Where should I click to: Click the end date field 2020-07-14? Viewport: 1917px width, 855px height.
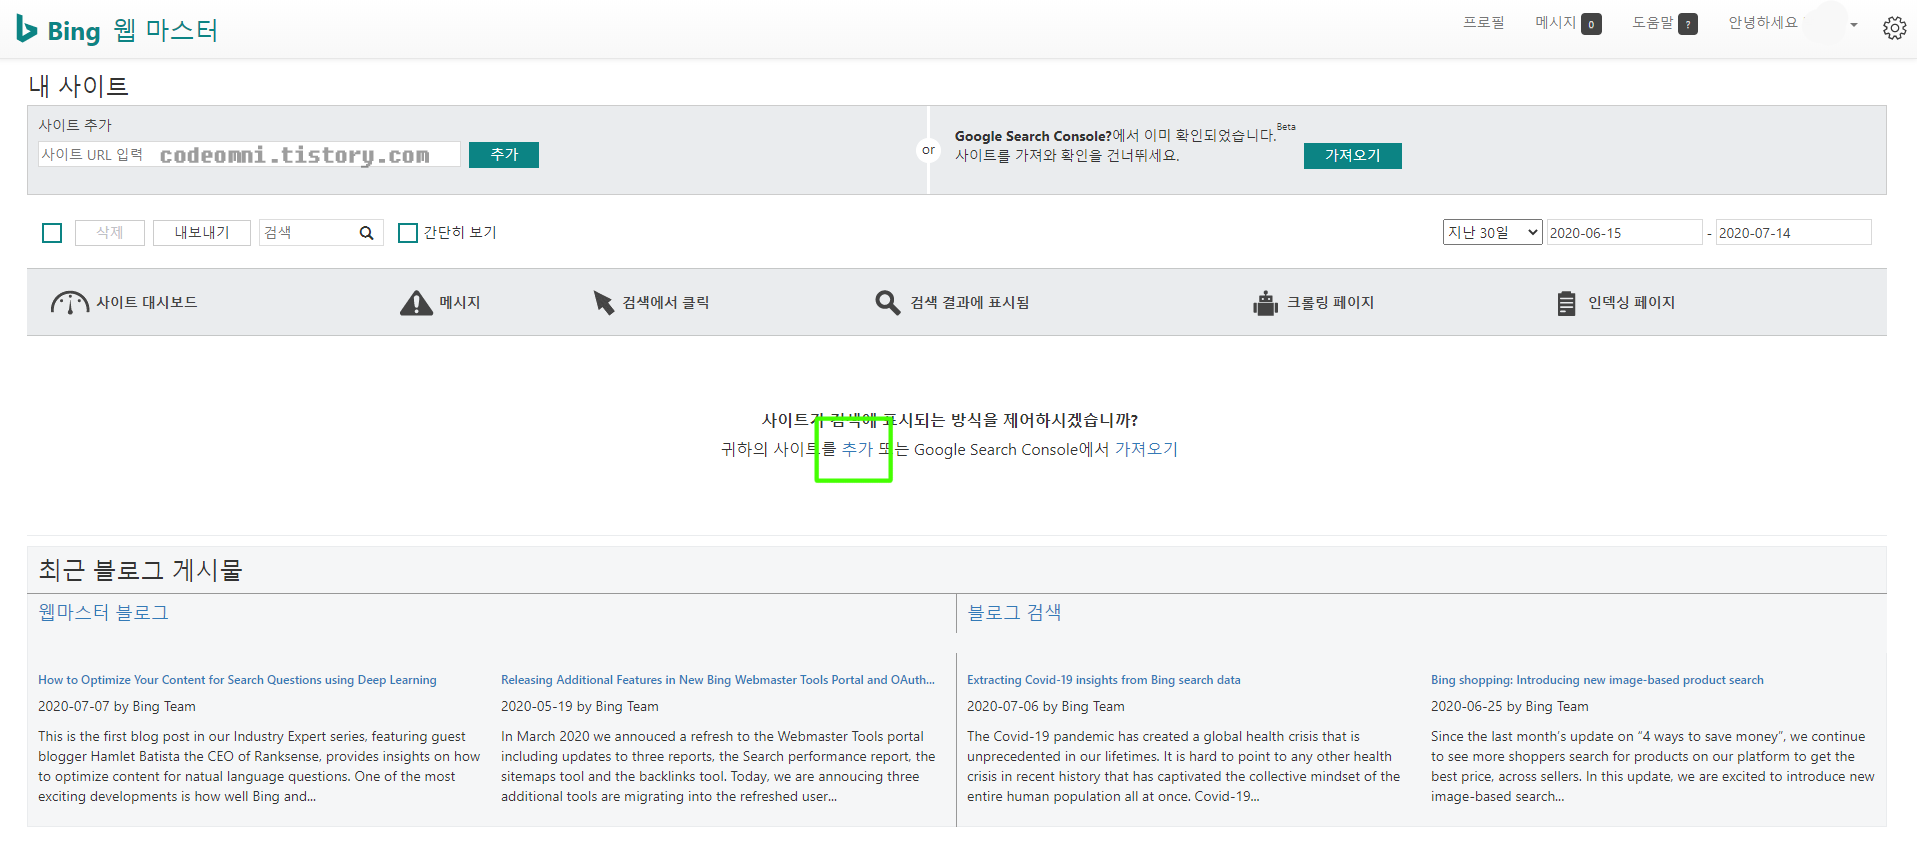[1793, 232]
